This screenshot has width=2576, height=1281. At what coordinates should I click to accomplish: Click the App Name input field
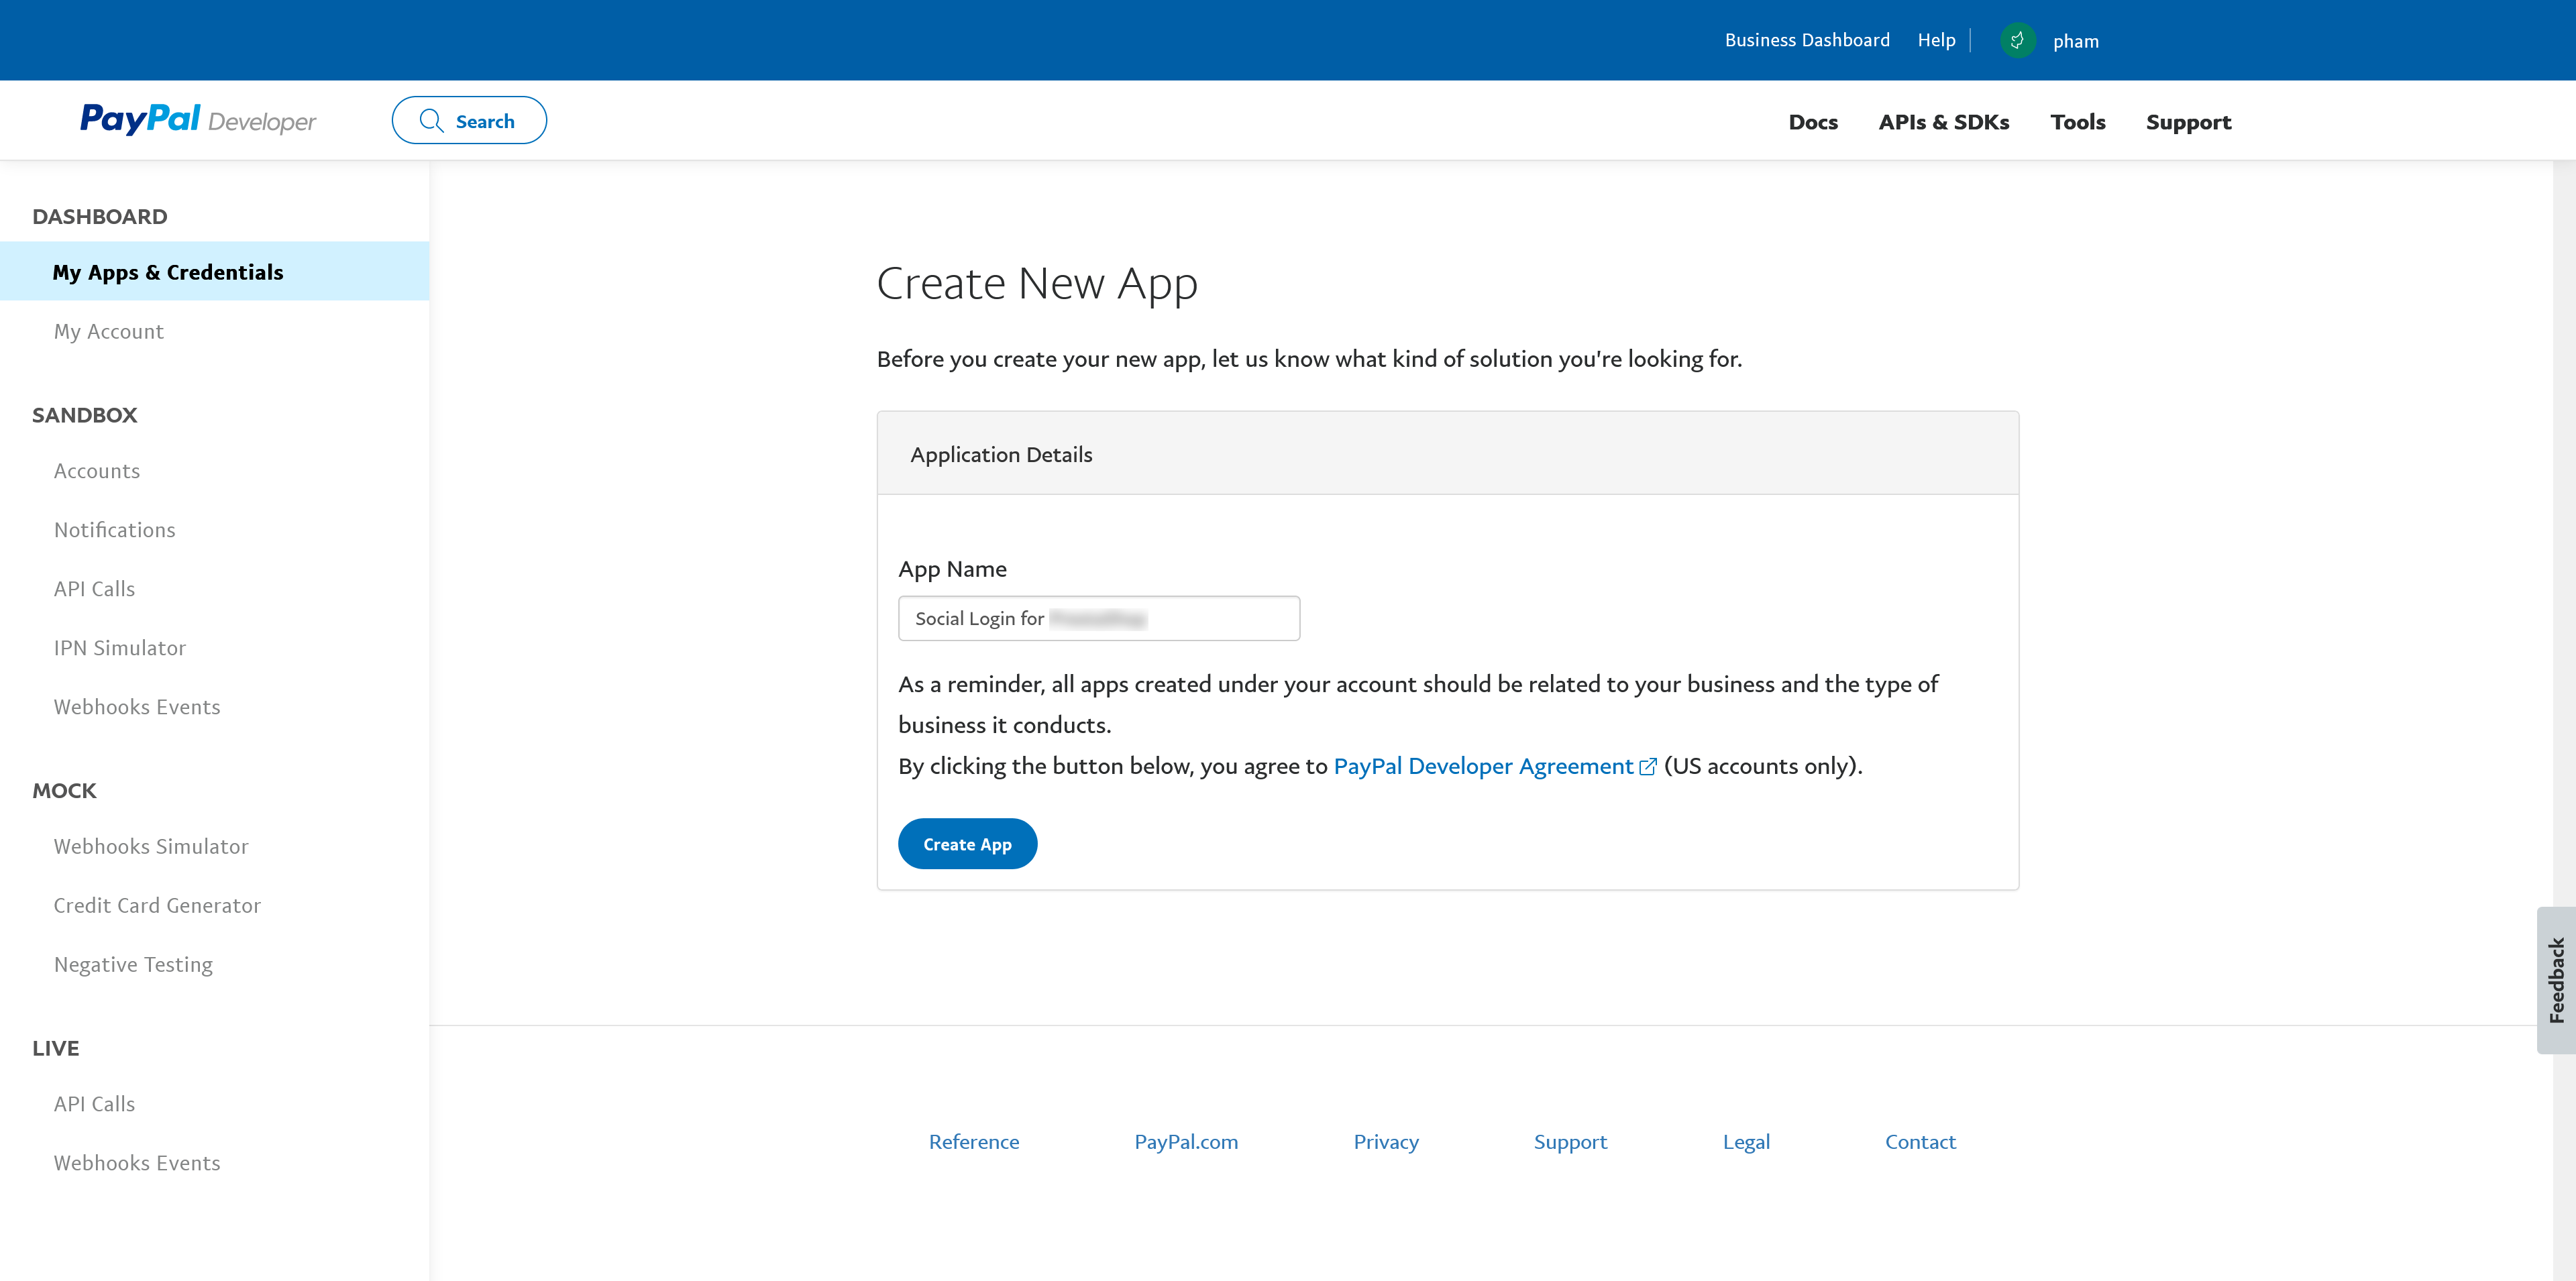[x=1099, y=618]
